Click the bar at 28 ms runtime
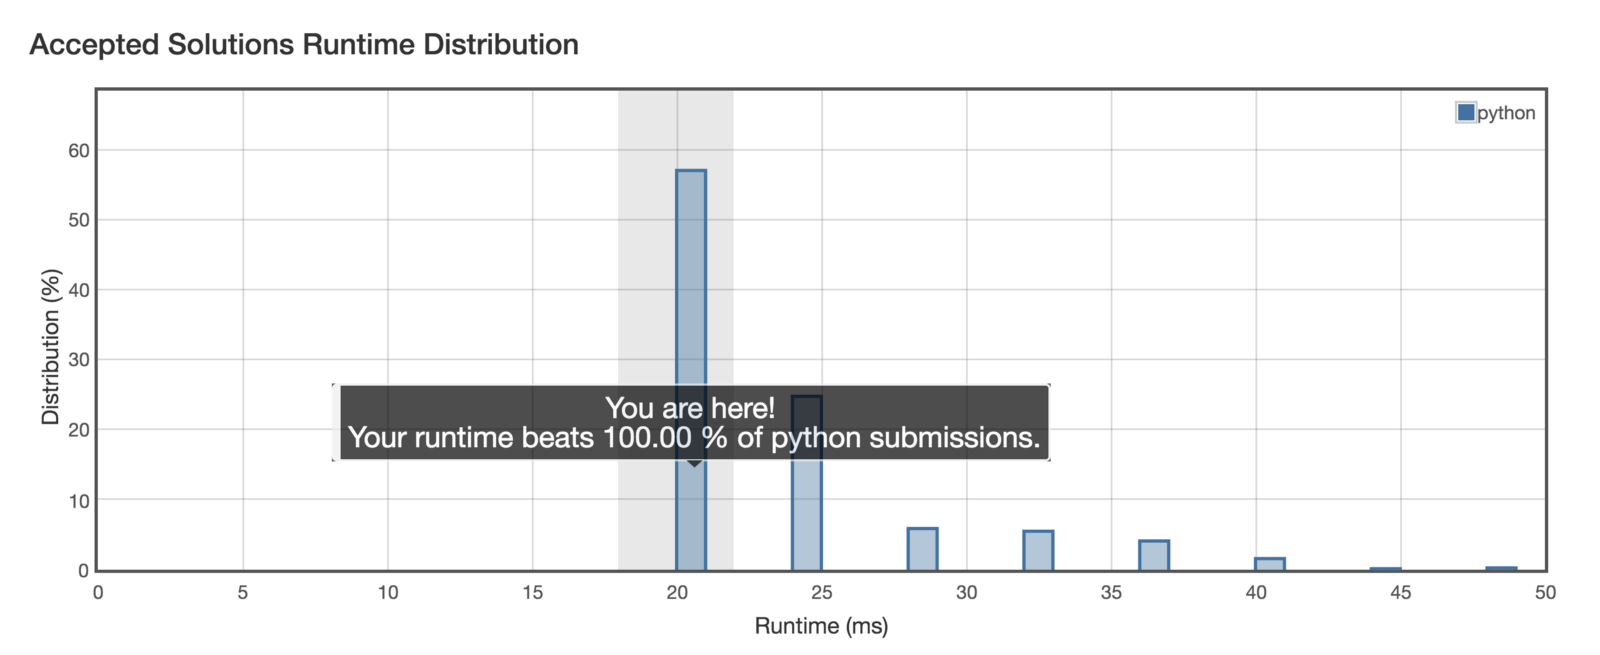 922,549
